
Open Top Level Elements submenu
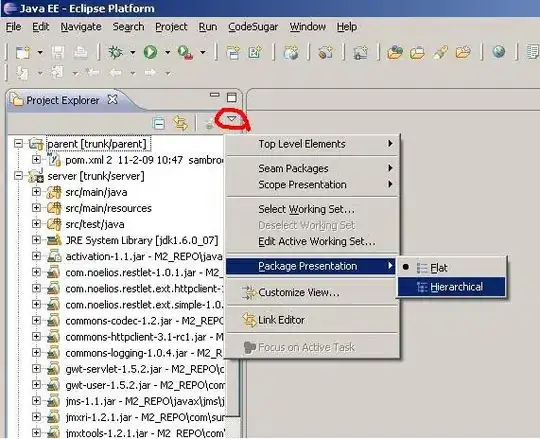point(312,144)
